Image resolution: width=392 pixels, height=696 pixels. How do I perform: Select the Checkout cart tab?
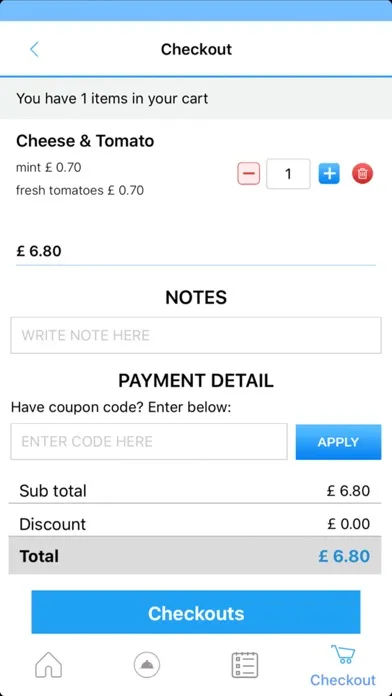coord(343,666)
